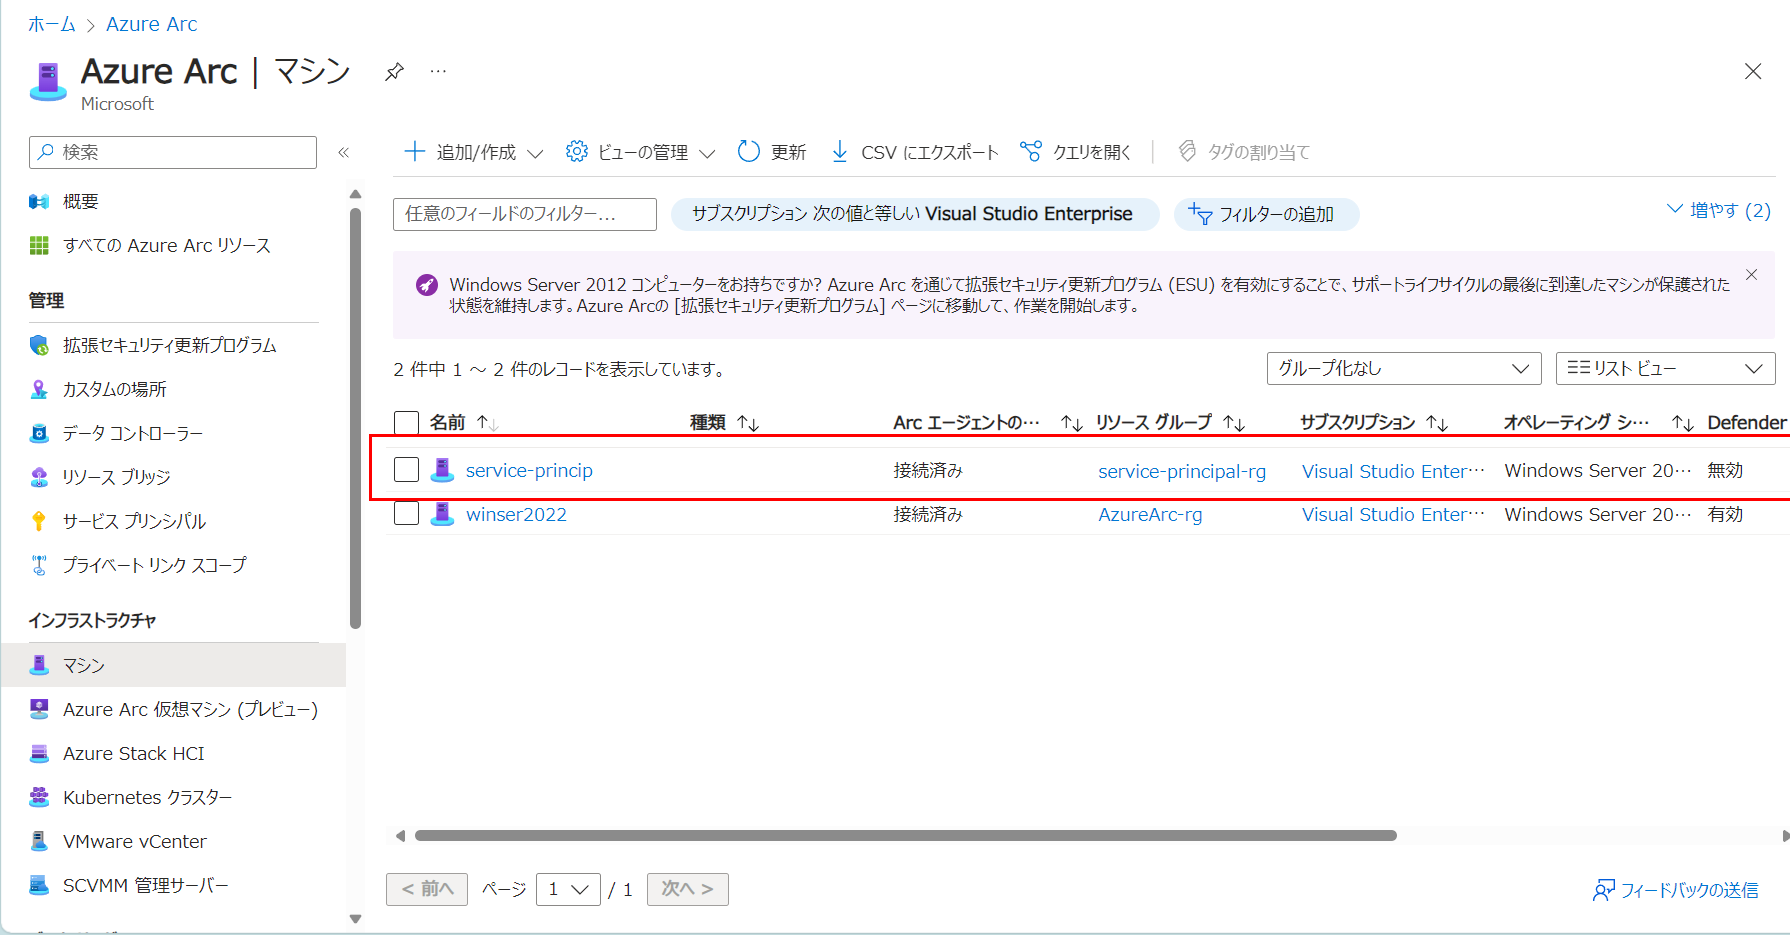The height and width of the screenshot is (935, 1790).
Task: Click the 追加/作成 plus icon
Action: coord(414,151)
